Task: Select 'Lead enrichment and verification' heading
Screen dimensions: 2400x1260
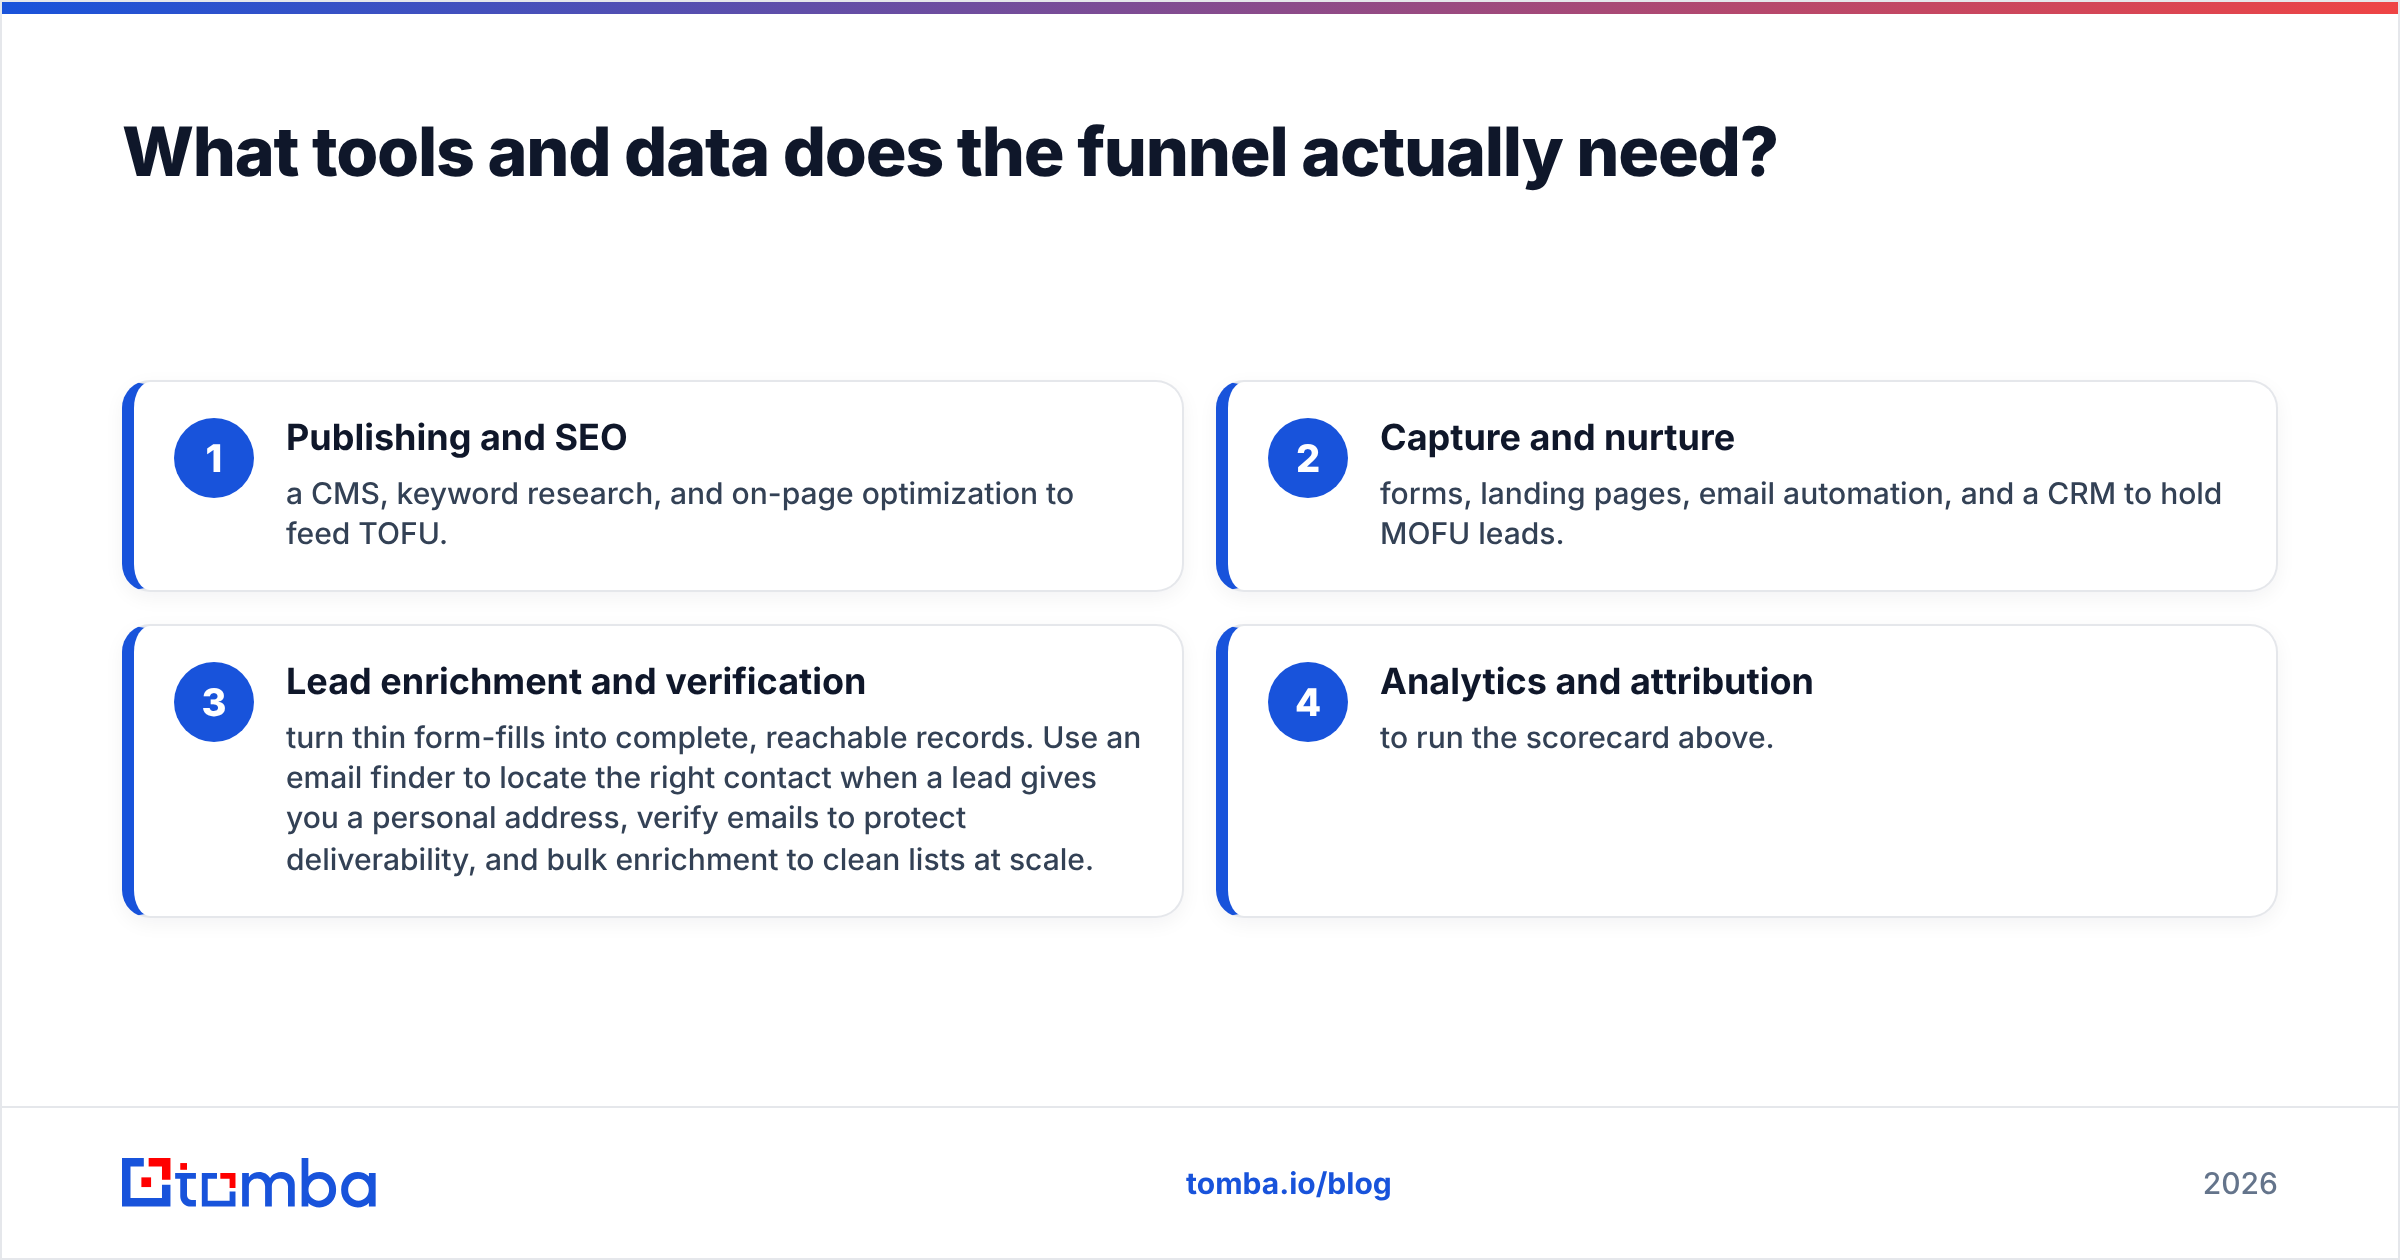Action: (576, 682)
